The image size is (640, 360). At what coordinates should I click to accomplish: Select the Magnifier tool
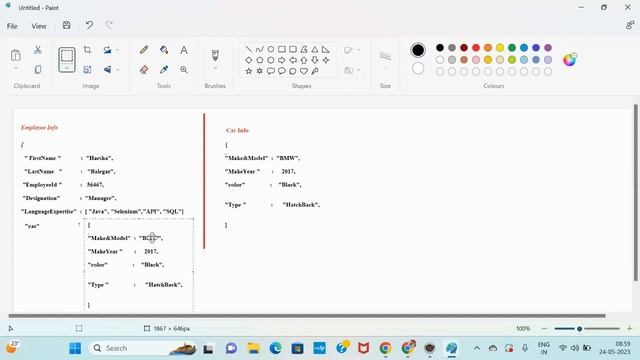(184, 70)
